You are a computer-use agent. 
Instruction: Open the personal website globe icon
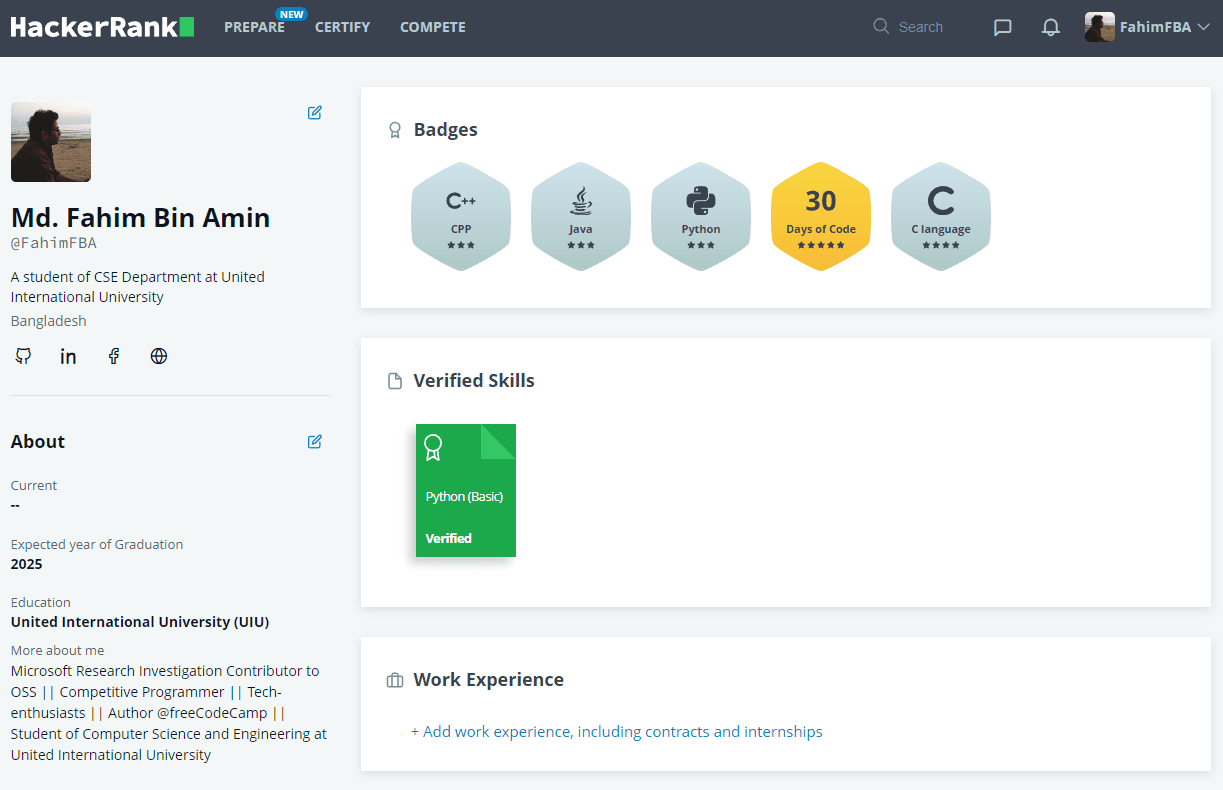pyautogui.click(x=159, y=356)
